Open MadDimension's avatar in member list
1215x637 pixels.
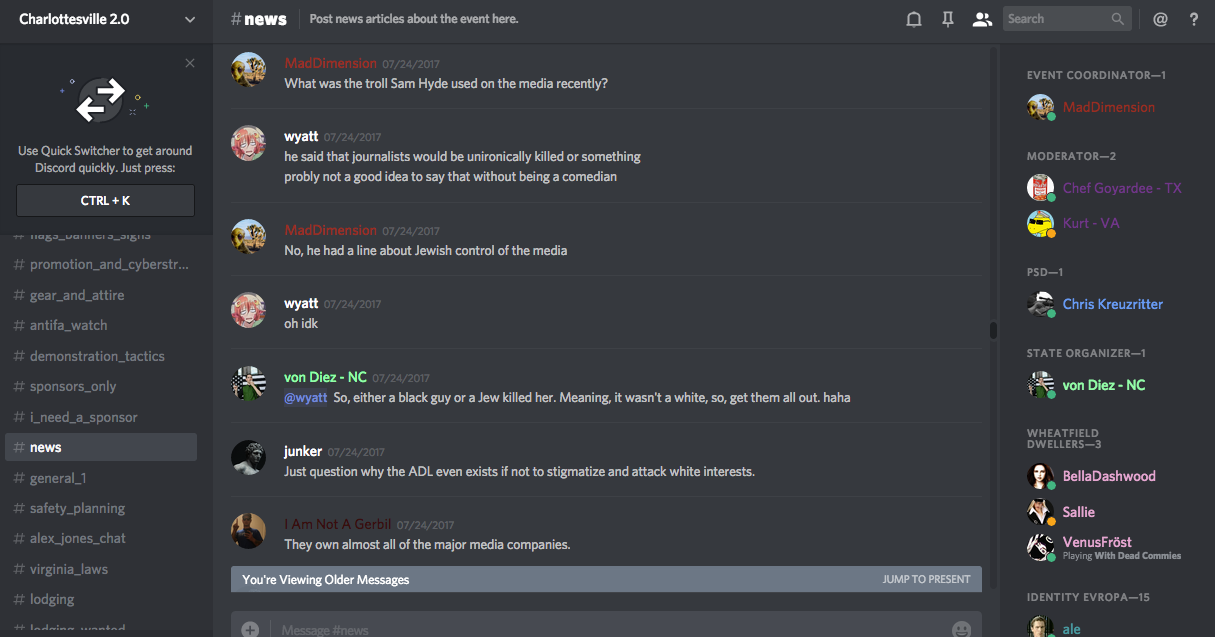pos(1041,107)
